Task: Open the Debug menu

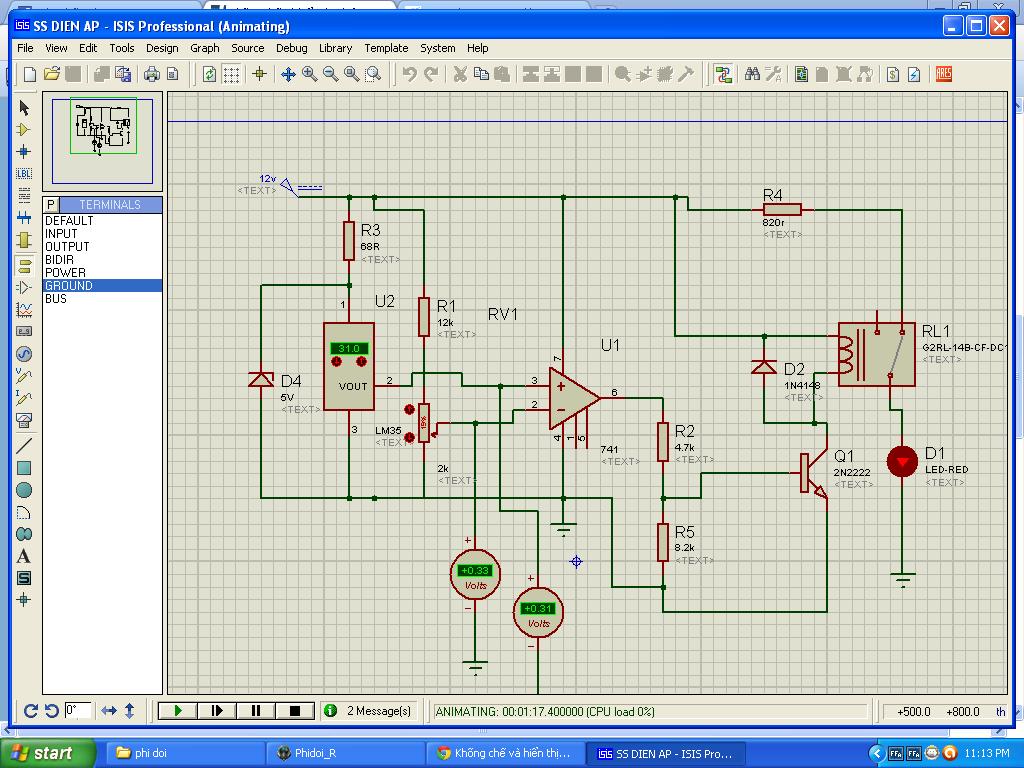Action: point(291,48)
